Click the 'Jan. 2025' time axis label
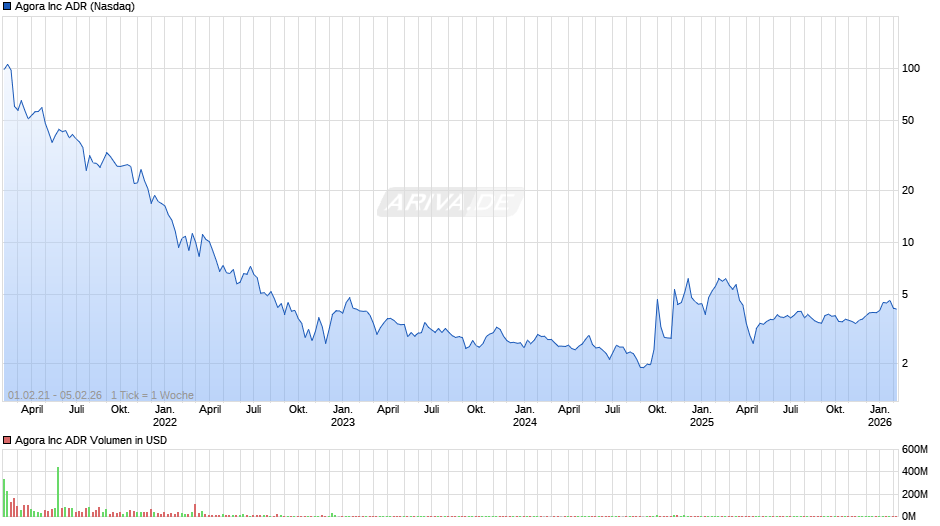Viewport: 940px width, 526px height. point(702,416)
